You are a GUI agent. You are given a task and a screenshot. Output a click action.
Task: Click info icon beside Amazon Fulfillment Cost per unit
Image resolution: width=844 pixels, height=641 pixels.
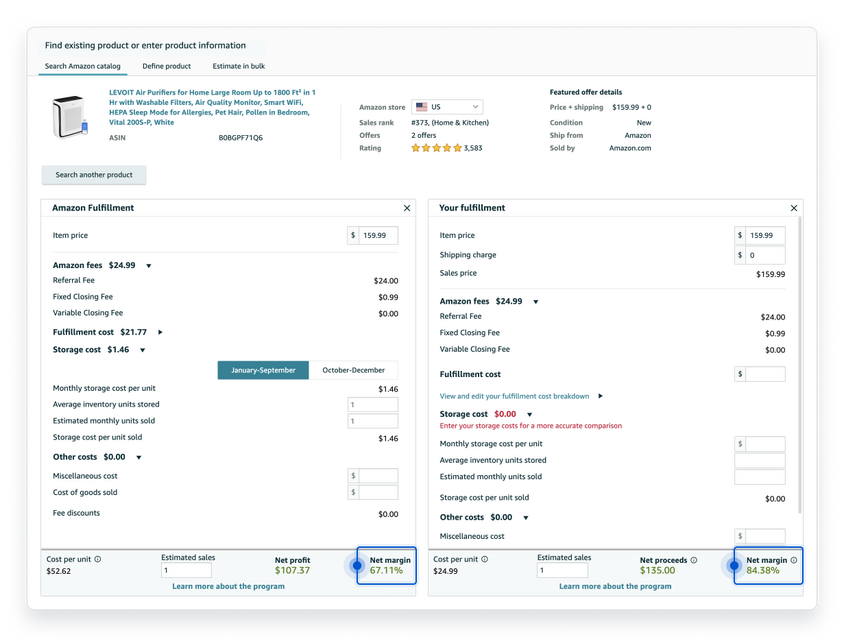97,559
